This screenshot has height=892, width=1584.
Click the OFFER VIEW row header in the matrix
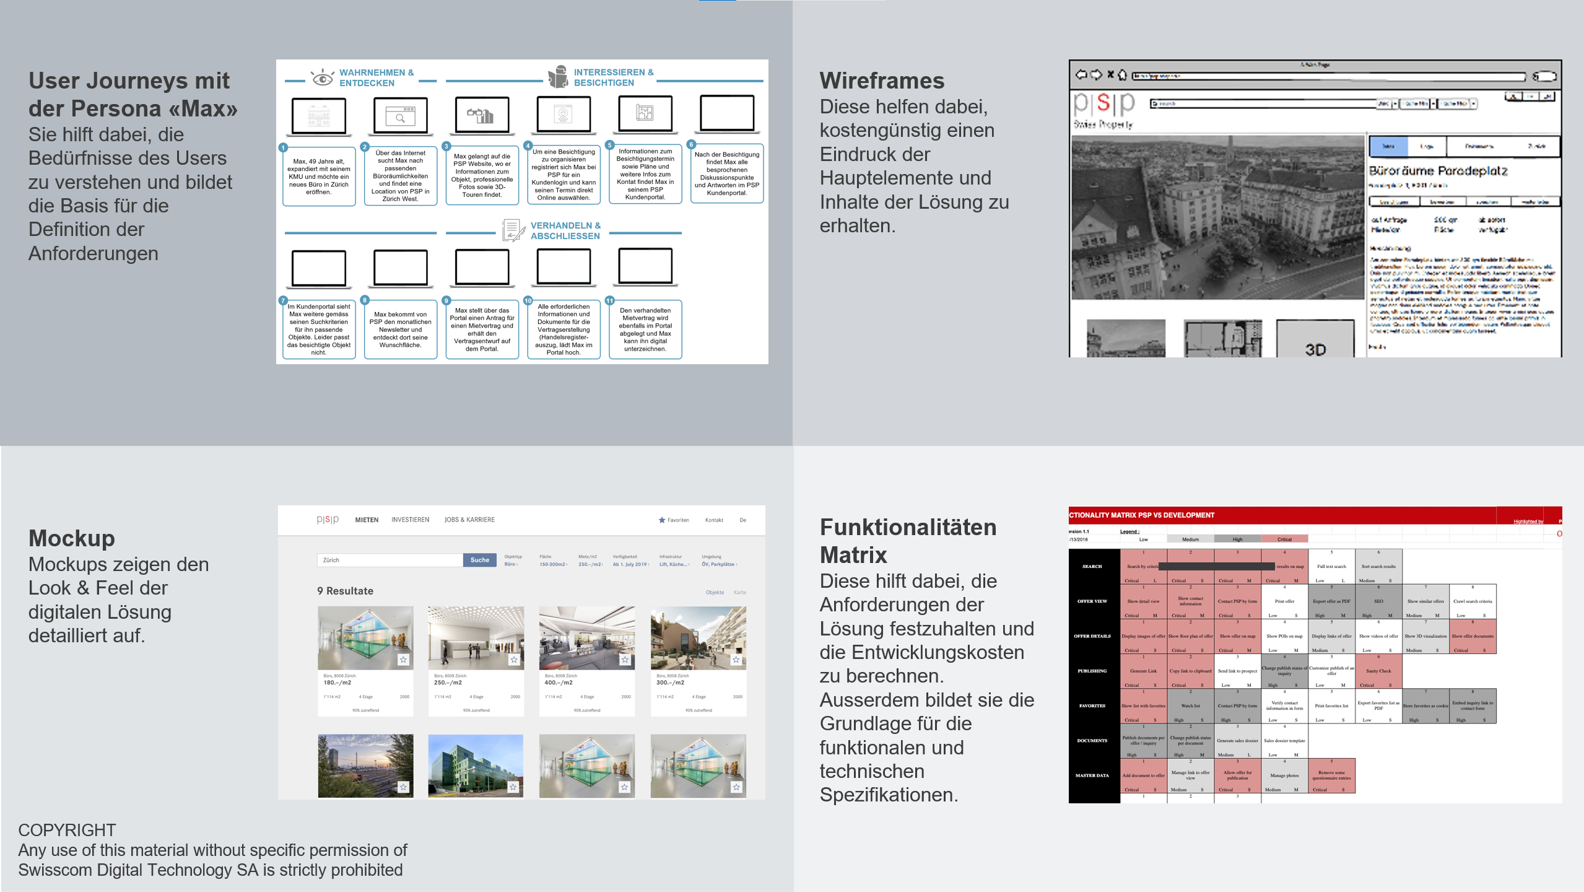1093,601
